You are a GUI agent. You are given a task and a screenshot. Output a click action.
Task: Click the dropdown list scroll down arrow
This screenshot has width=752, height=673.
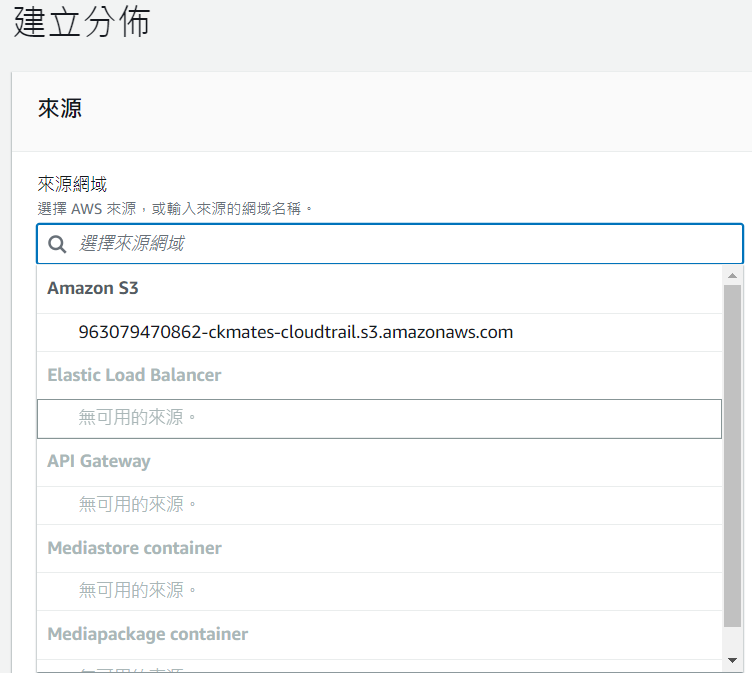[732, 661]
